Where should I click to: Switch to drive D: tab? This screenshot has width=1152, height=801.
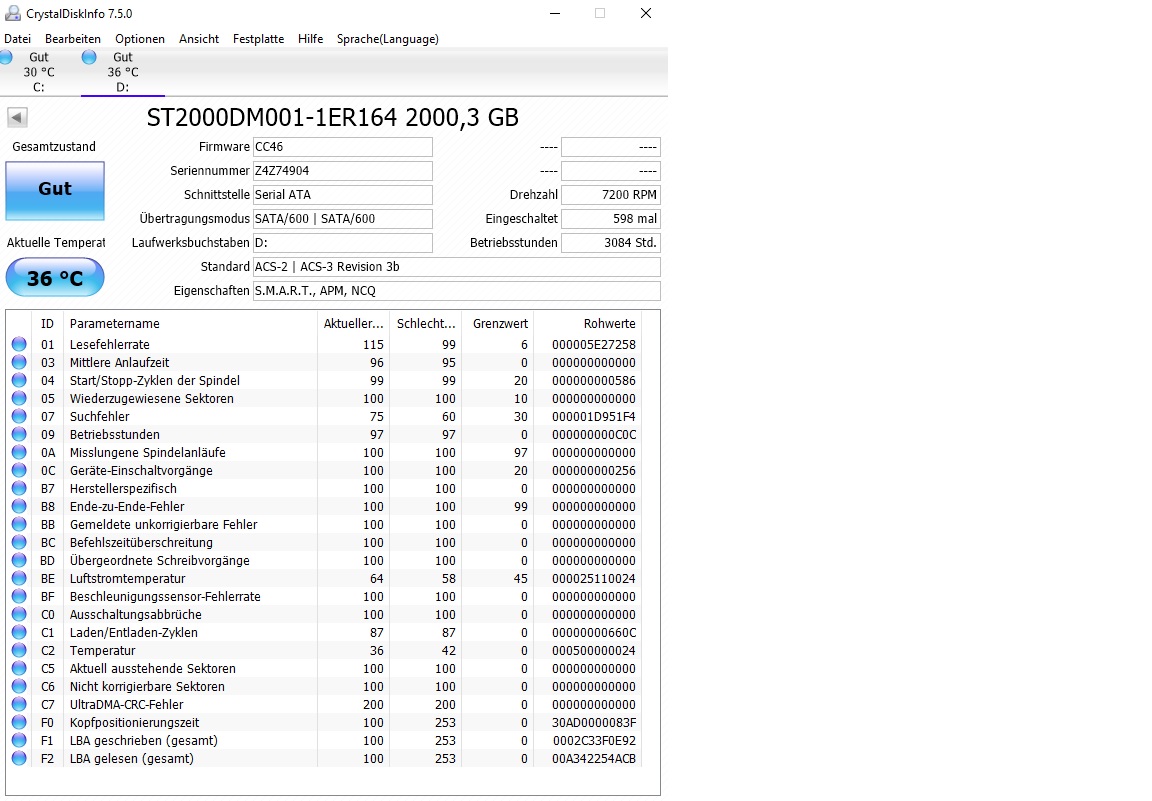coord(123,72)
